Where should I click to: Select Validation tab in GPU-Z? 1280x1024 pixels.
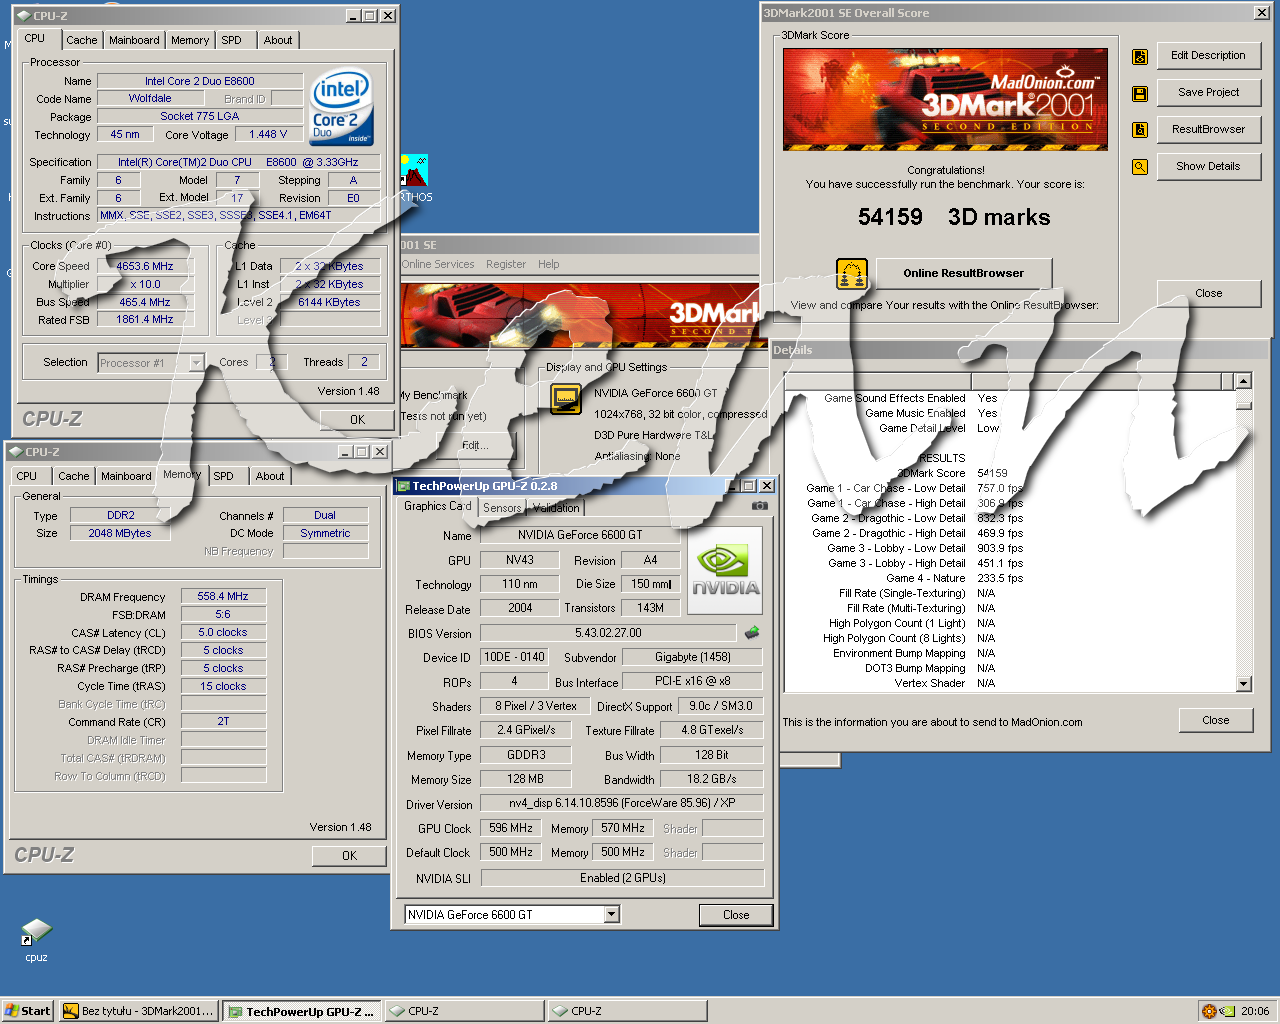(x=556, y=508)
